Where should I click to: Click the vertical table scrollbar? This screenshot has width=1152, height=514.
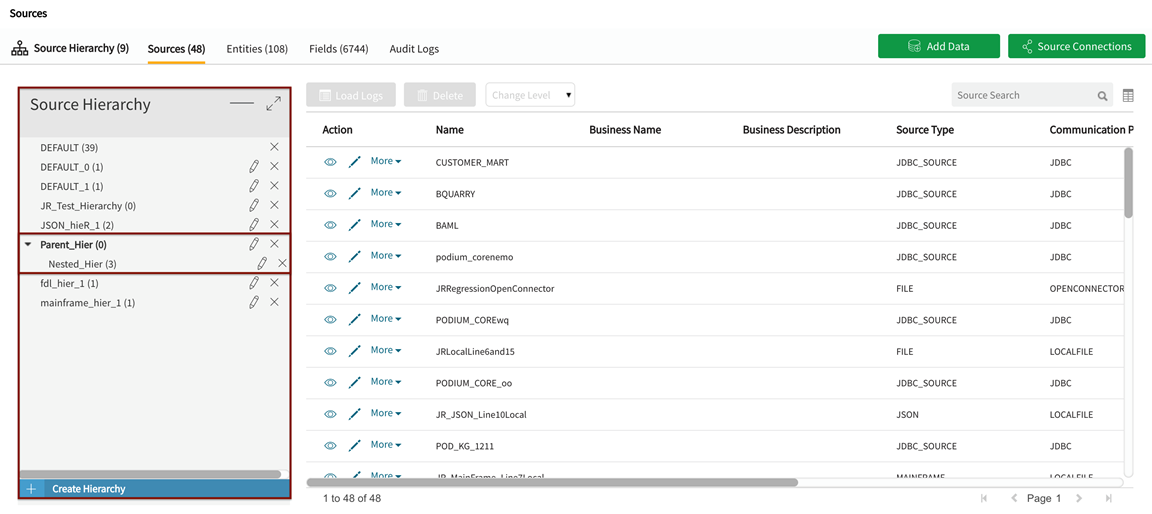click(1128, 183)
